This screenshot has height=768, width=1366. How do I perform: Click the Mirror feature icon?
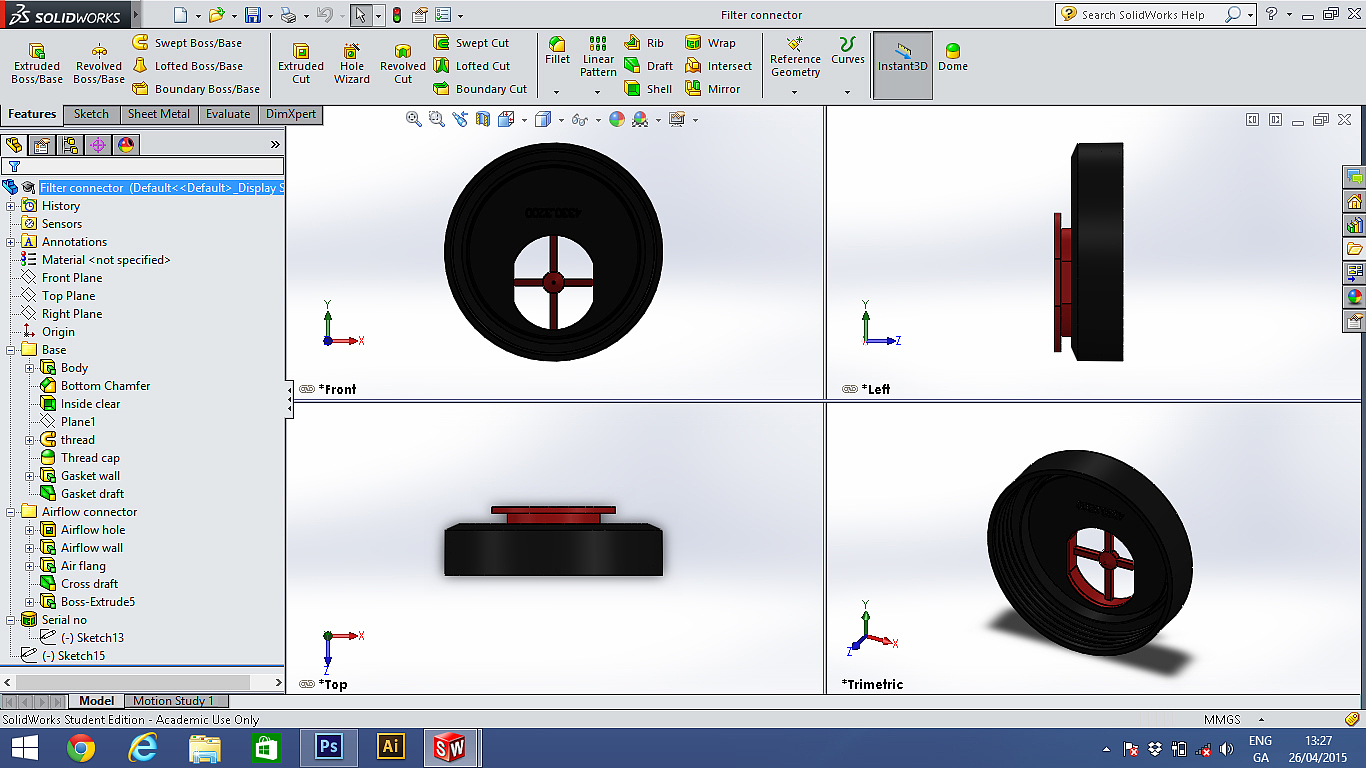[x=713, y=89]
